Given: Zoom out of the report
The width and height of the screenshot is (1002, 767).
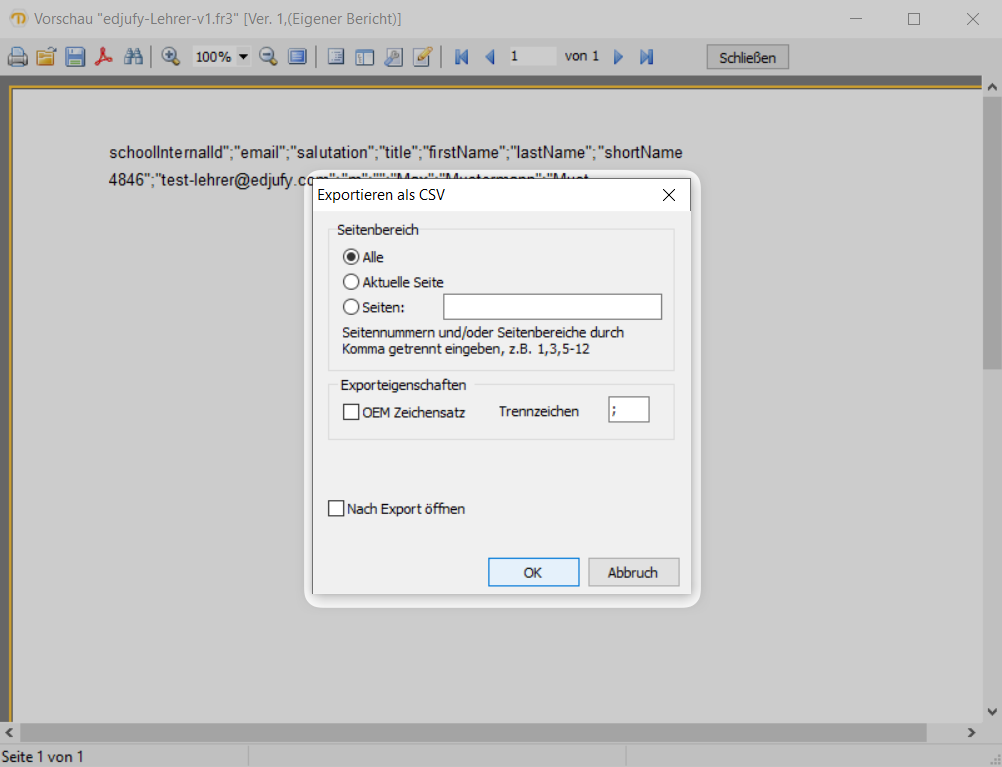Looking at the screenshot, I should [x=268, y=56].
